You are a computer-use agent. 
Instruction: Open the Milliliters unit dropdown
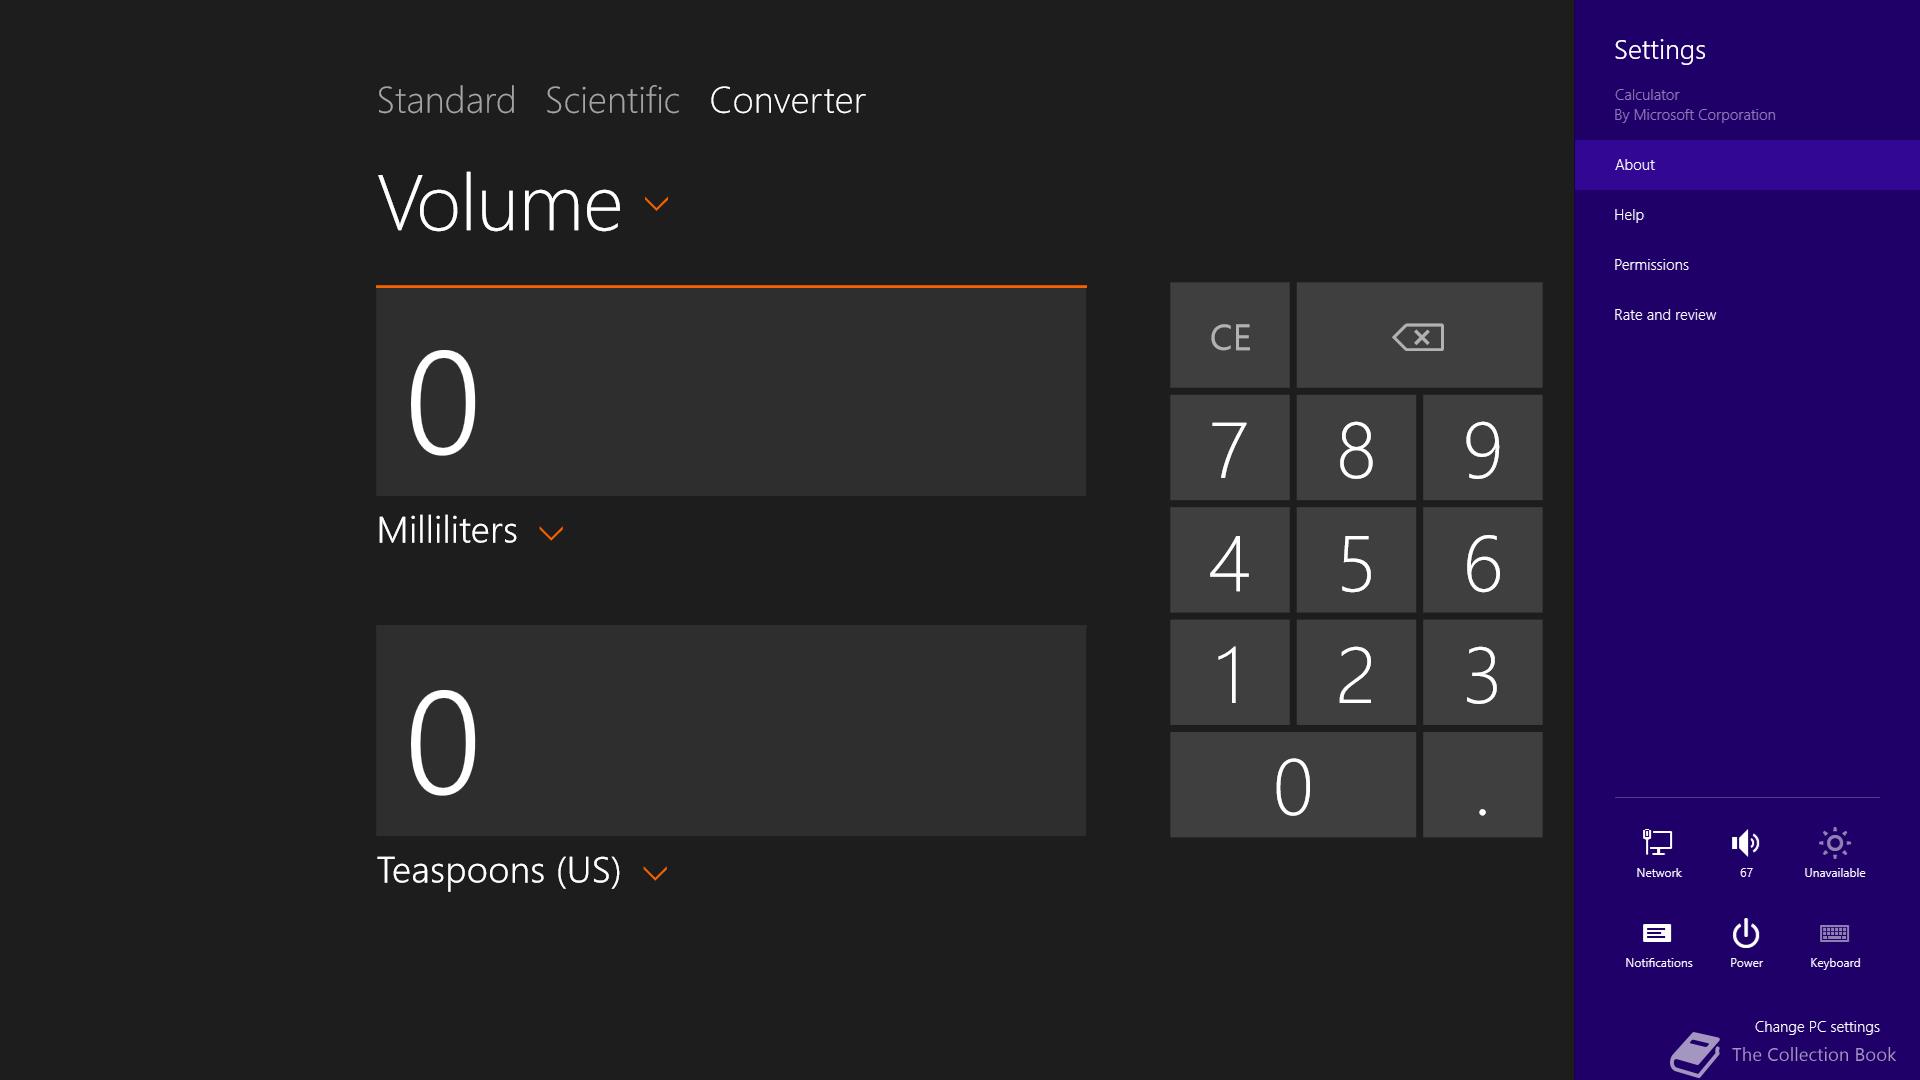(470, 531)
